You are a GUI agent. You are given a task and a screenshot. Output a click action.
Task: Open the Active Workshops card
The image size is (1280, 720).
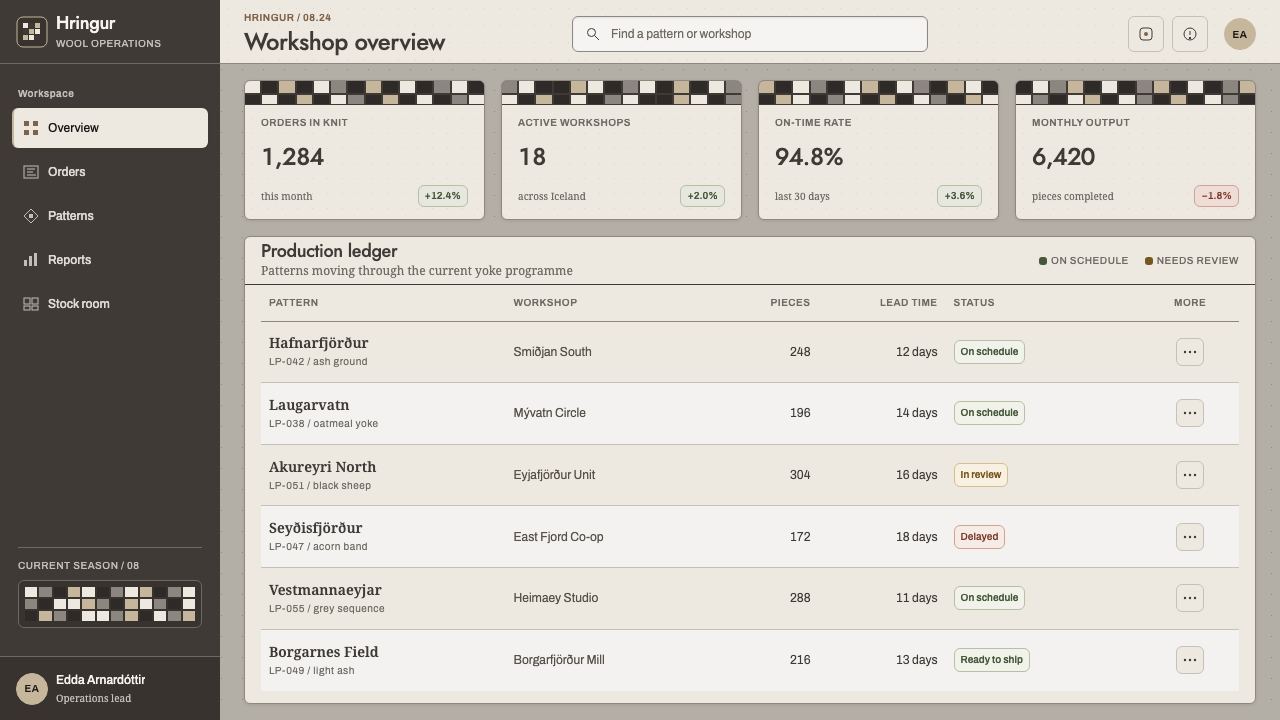[x=621, y=150]
